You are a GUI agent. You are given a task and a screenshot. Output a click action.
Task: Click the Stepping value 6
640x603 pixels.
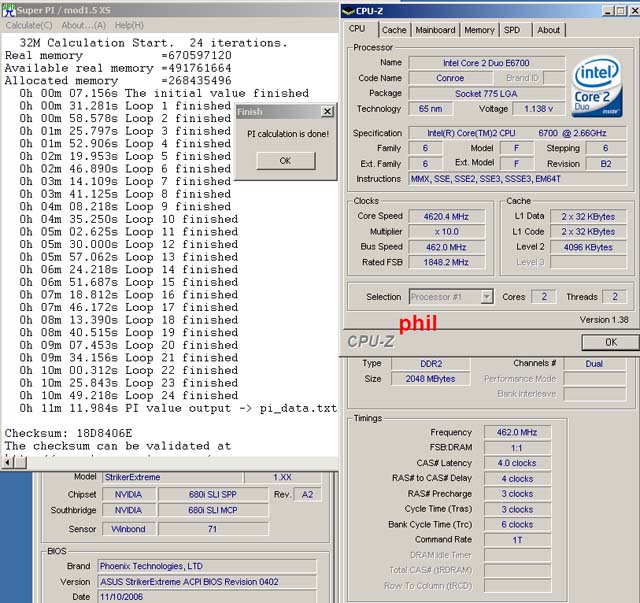point(606,148)
